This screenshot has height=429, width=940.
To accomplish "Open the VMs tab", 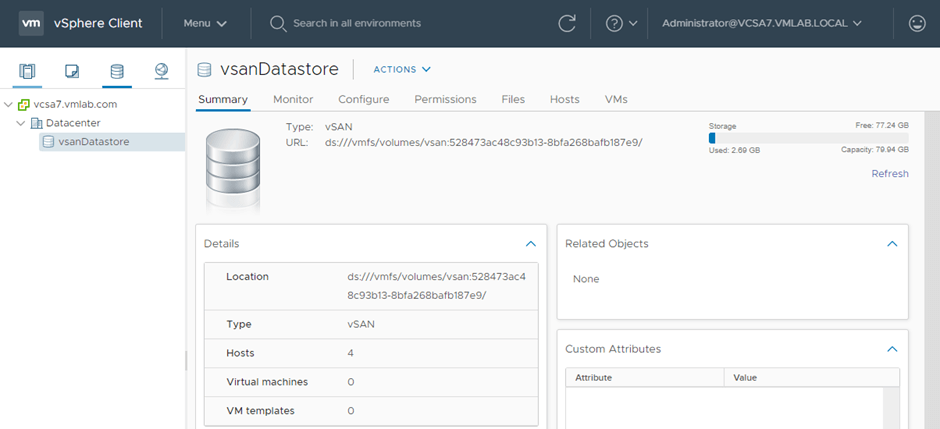I will 616,99.
